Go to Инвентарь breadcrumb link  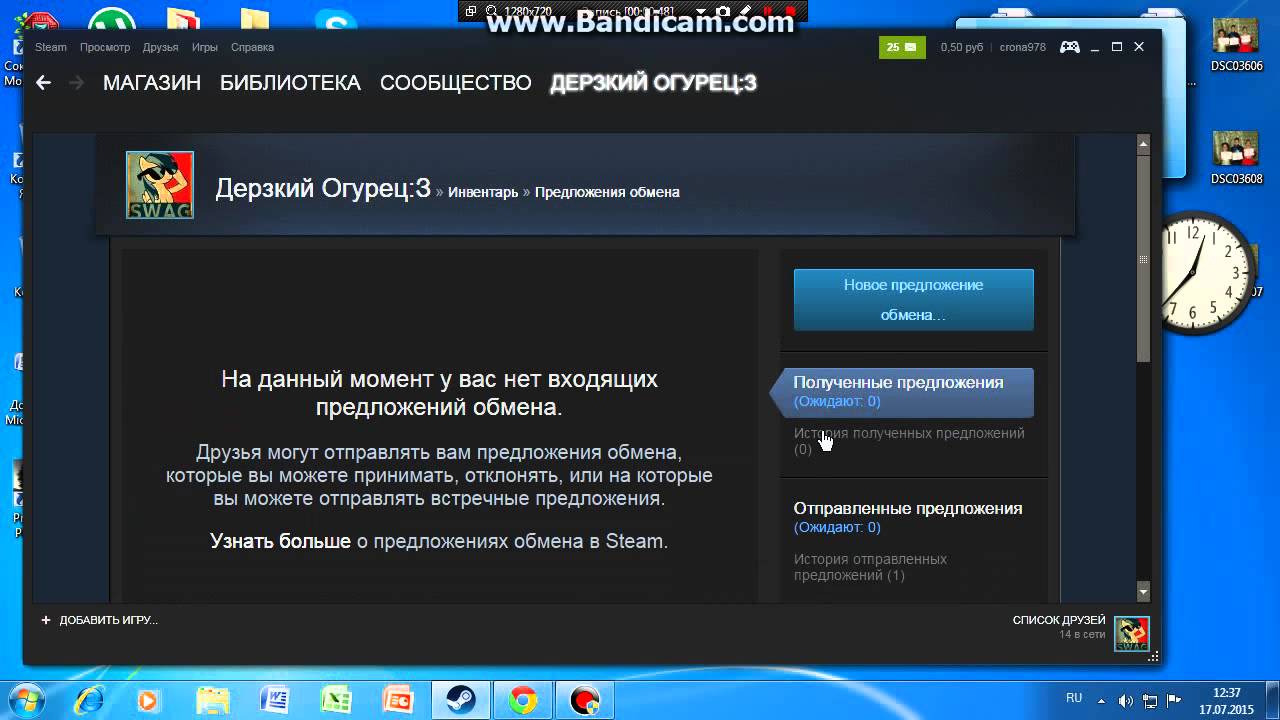coord(483,192)
